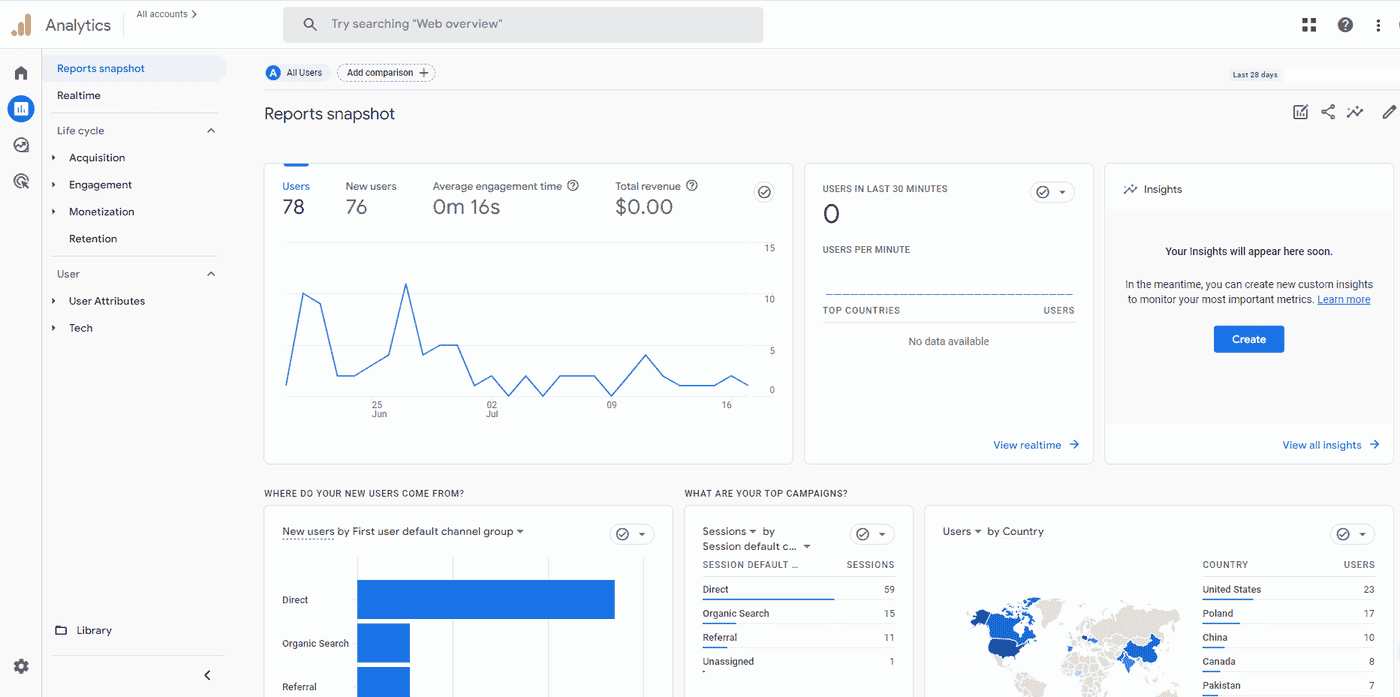Screen dimensions: 1400x697
Task: Click the Google Analytics logo
Action: (x=21, y=26)
